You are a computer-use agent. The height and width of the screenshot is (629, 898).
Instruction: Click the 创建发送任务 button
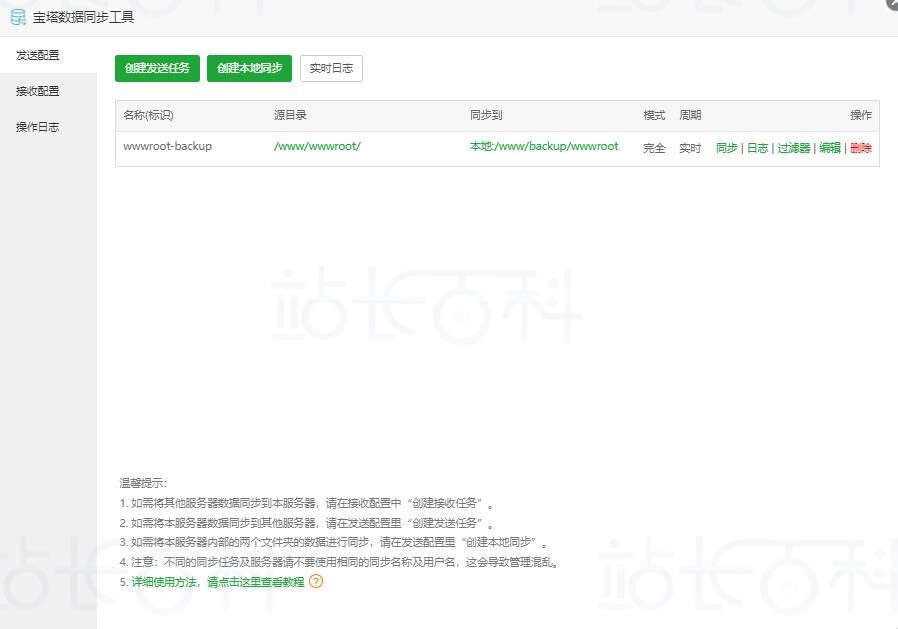157,68
